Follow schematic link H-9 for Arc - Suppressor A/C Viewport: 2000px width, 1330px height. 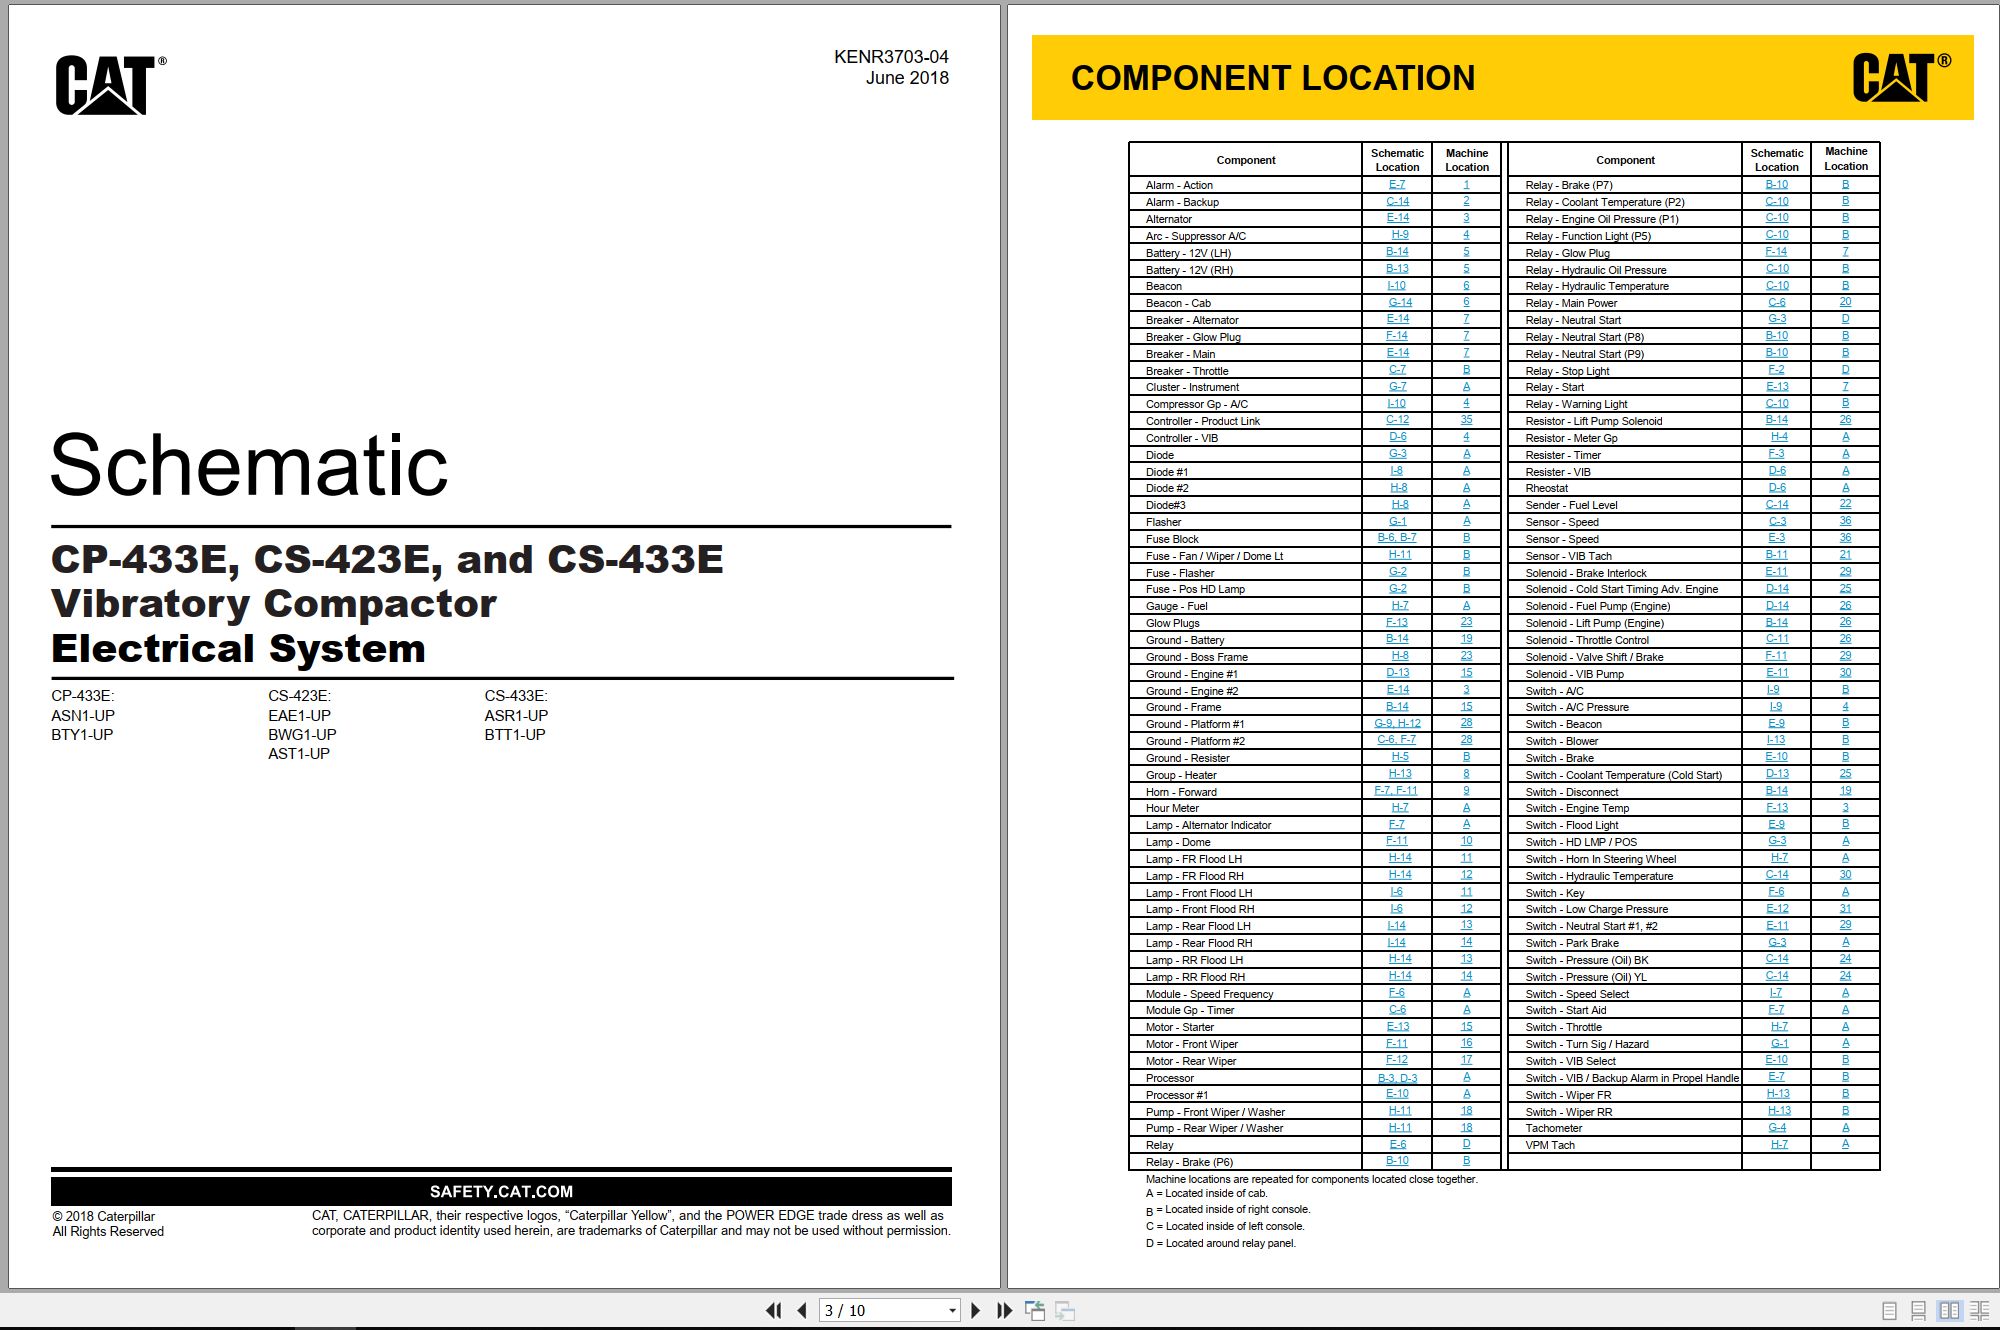point(1400,235)
